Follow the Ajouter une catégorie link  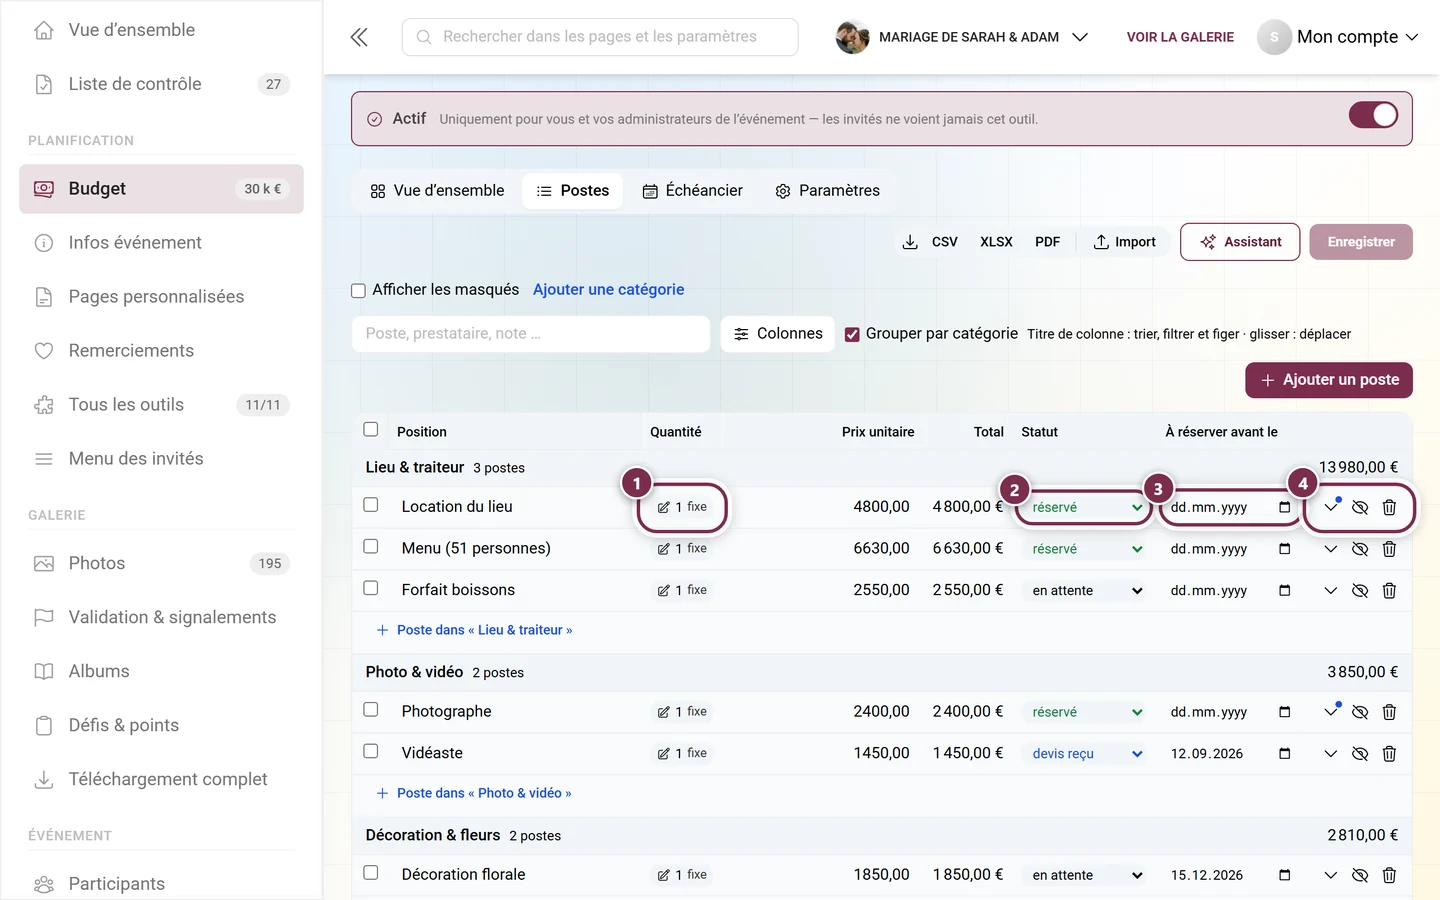[x=609, y=289]
